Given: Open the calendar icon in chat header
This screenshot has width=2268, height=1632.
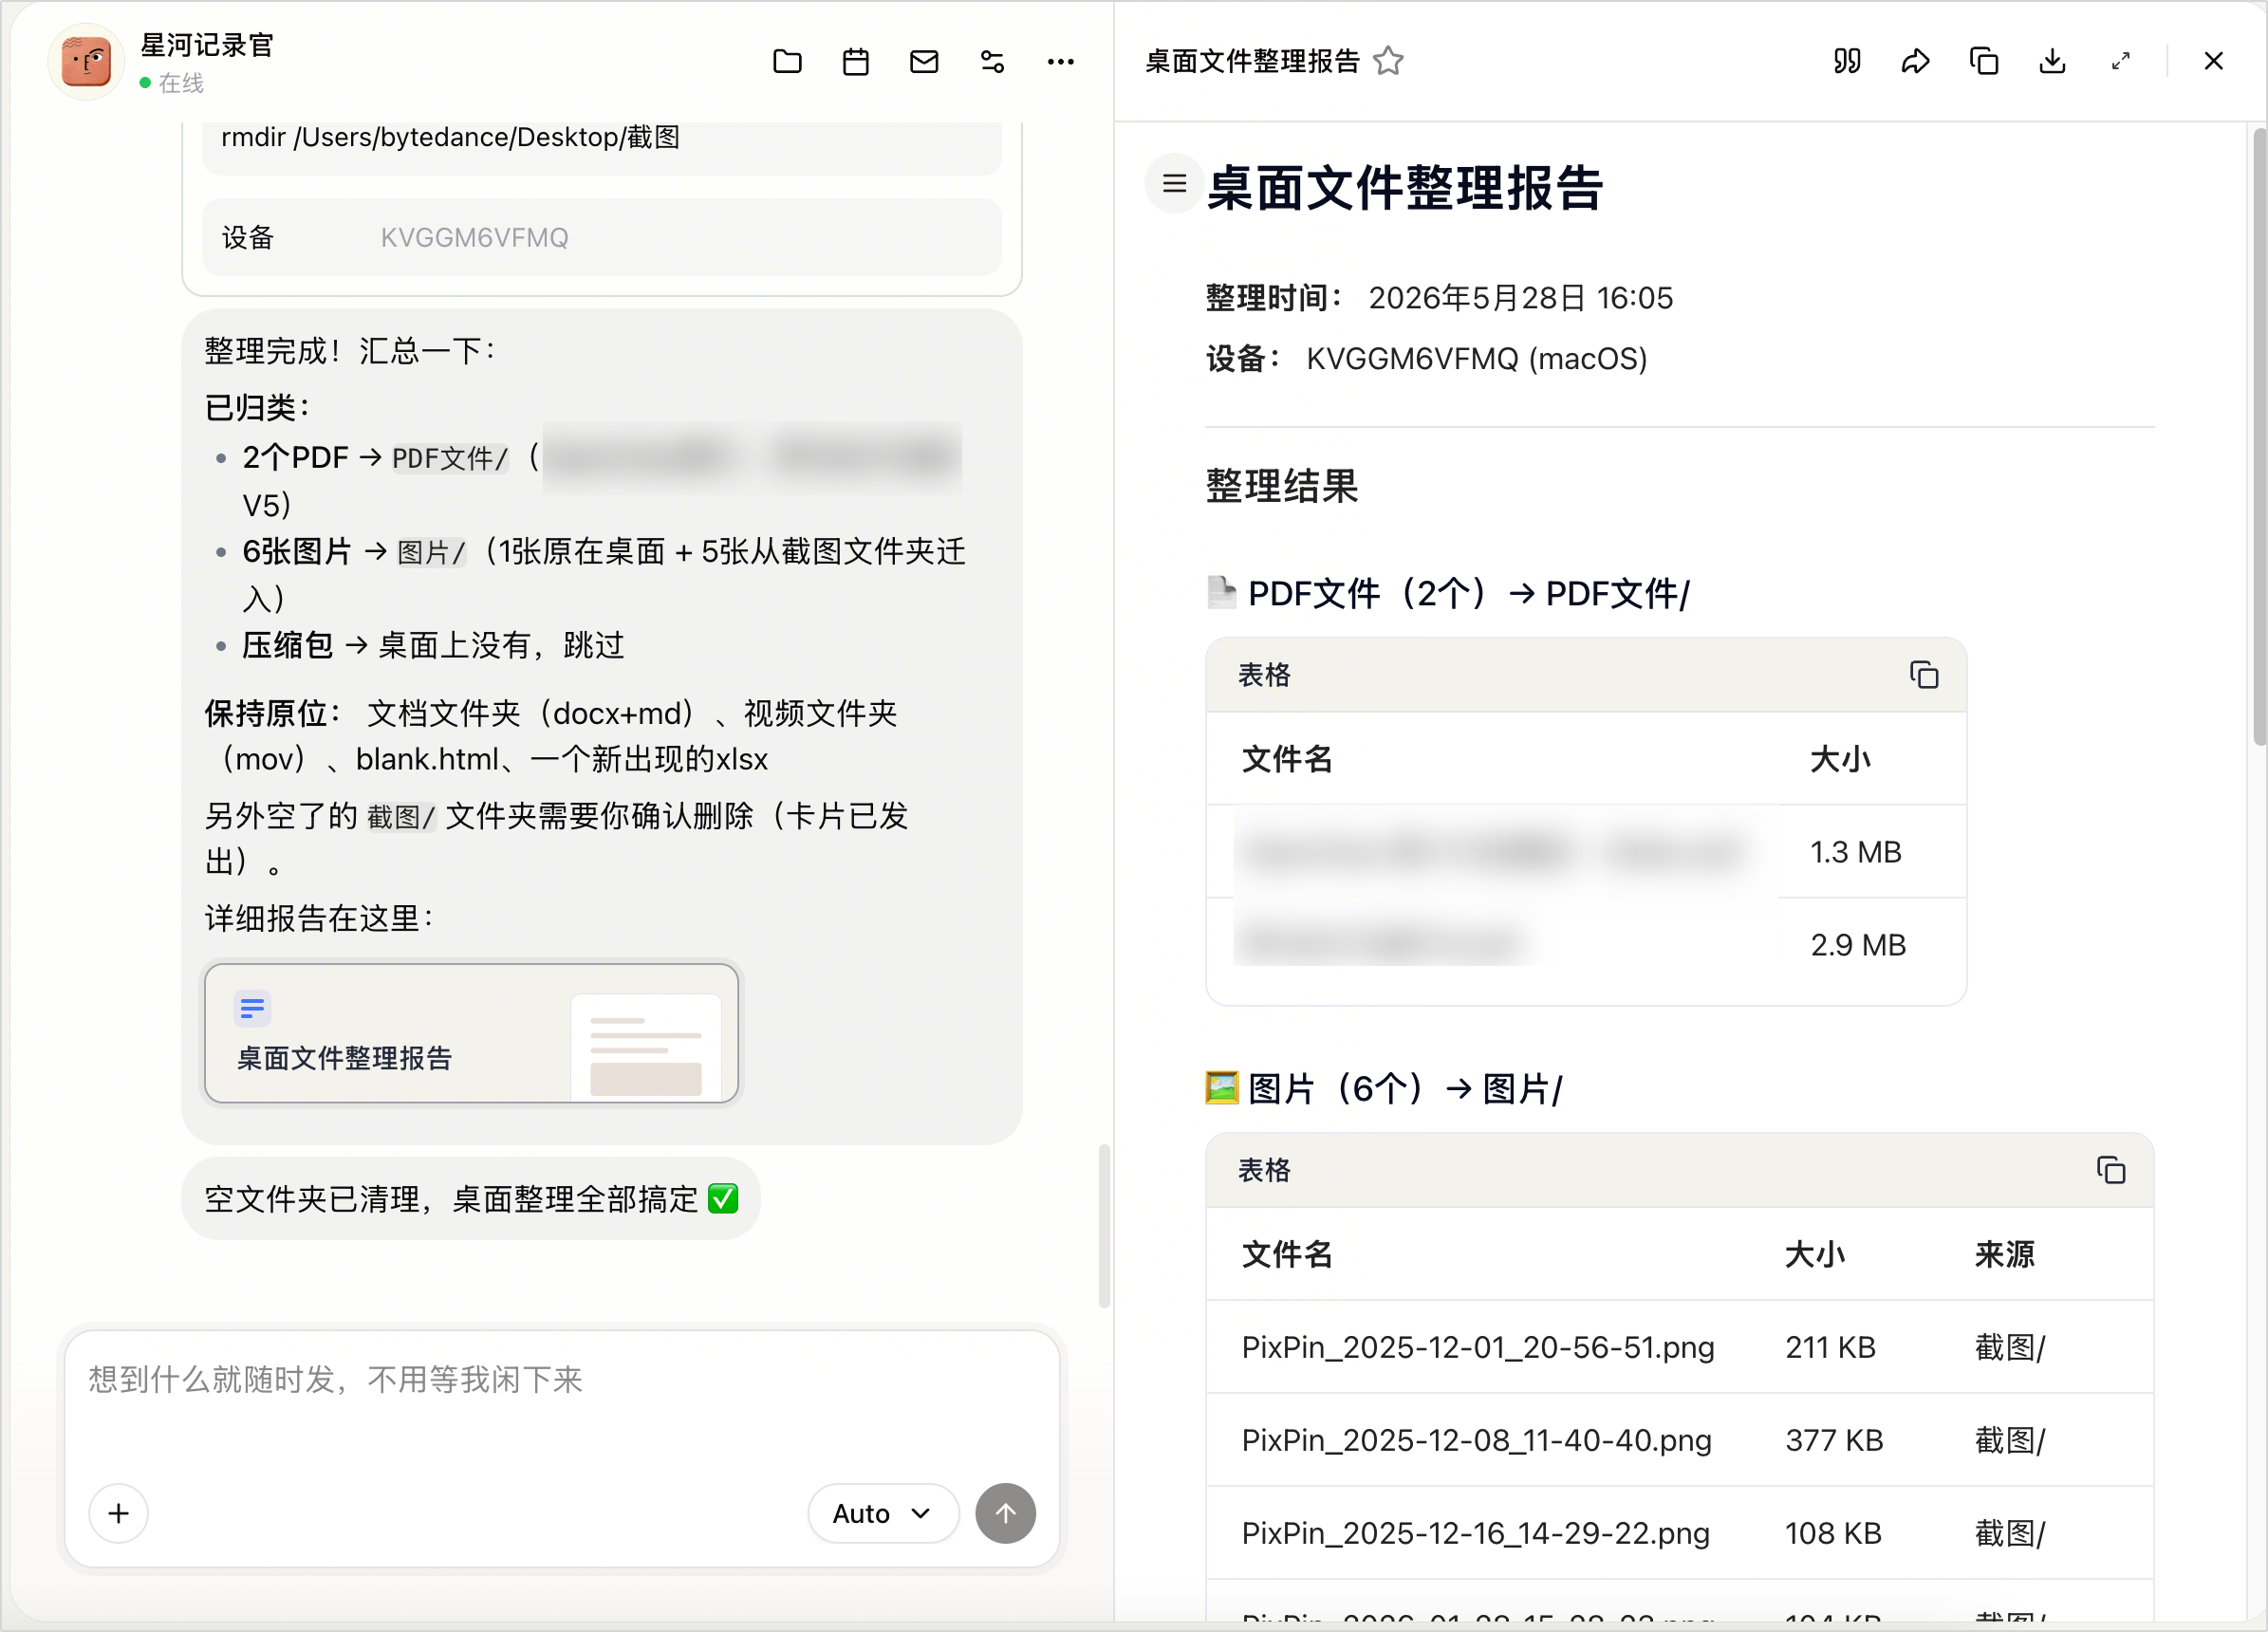Looking at the screenshot, I should 856,62.
